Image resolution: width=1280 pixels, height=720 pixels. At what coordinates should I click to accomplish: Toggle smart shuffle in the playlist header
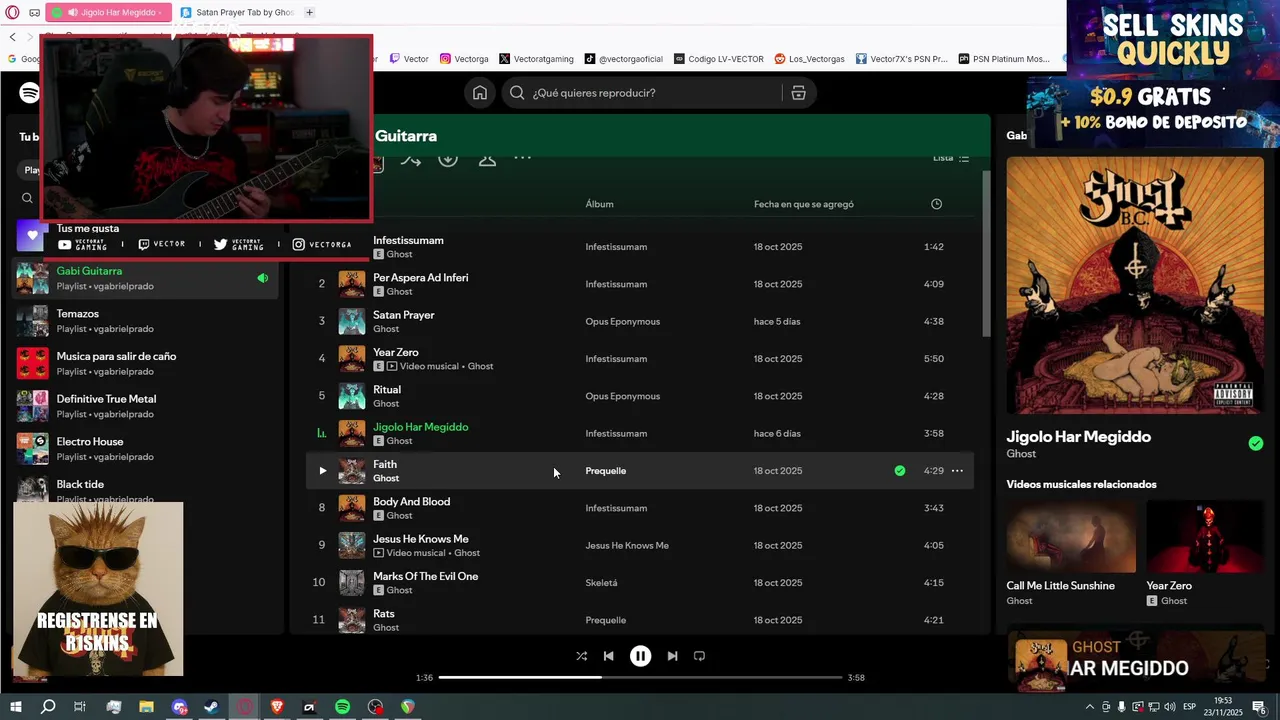[410, 159]
